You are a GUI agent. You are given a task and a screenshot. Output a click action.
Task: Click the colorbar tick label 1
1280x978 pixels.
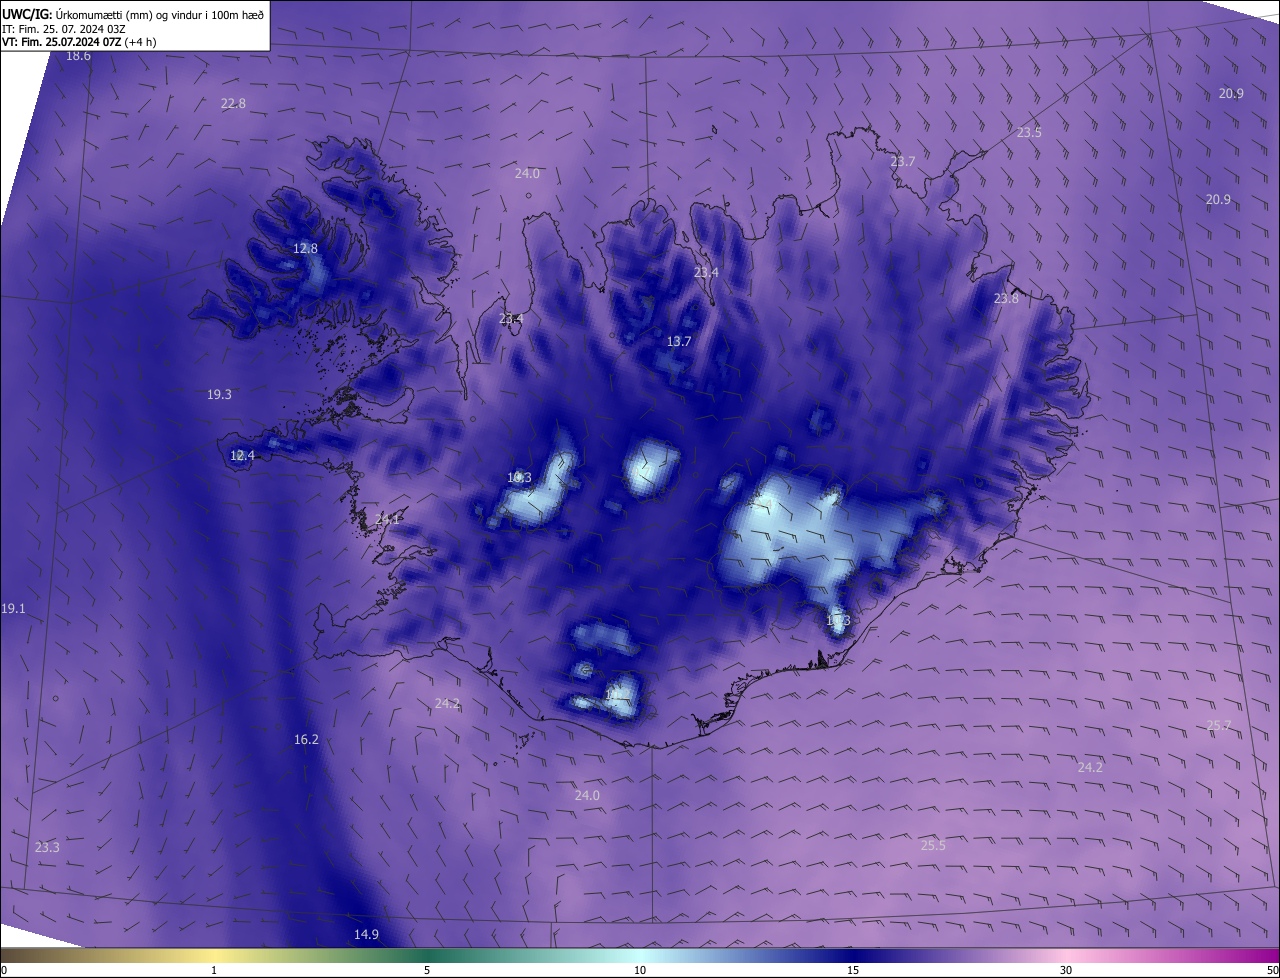click(x=214, y=970)
